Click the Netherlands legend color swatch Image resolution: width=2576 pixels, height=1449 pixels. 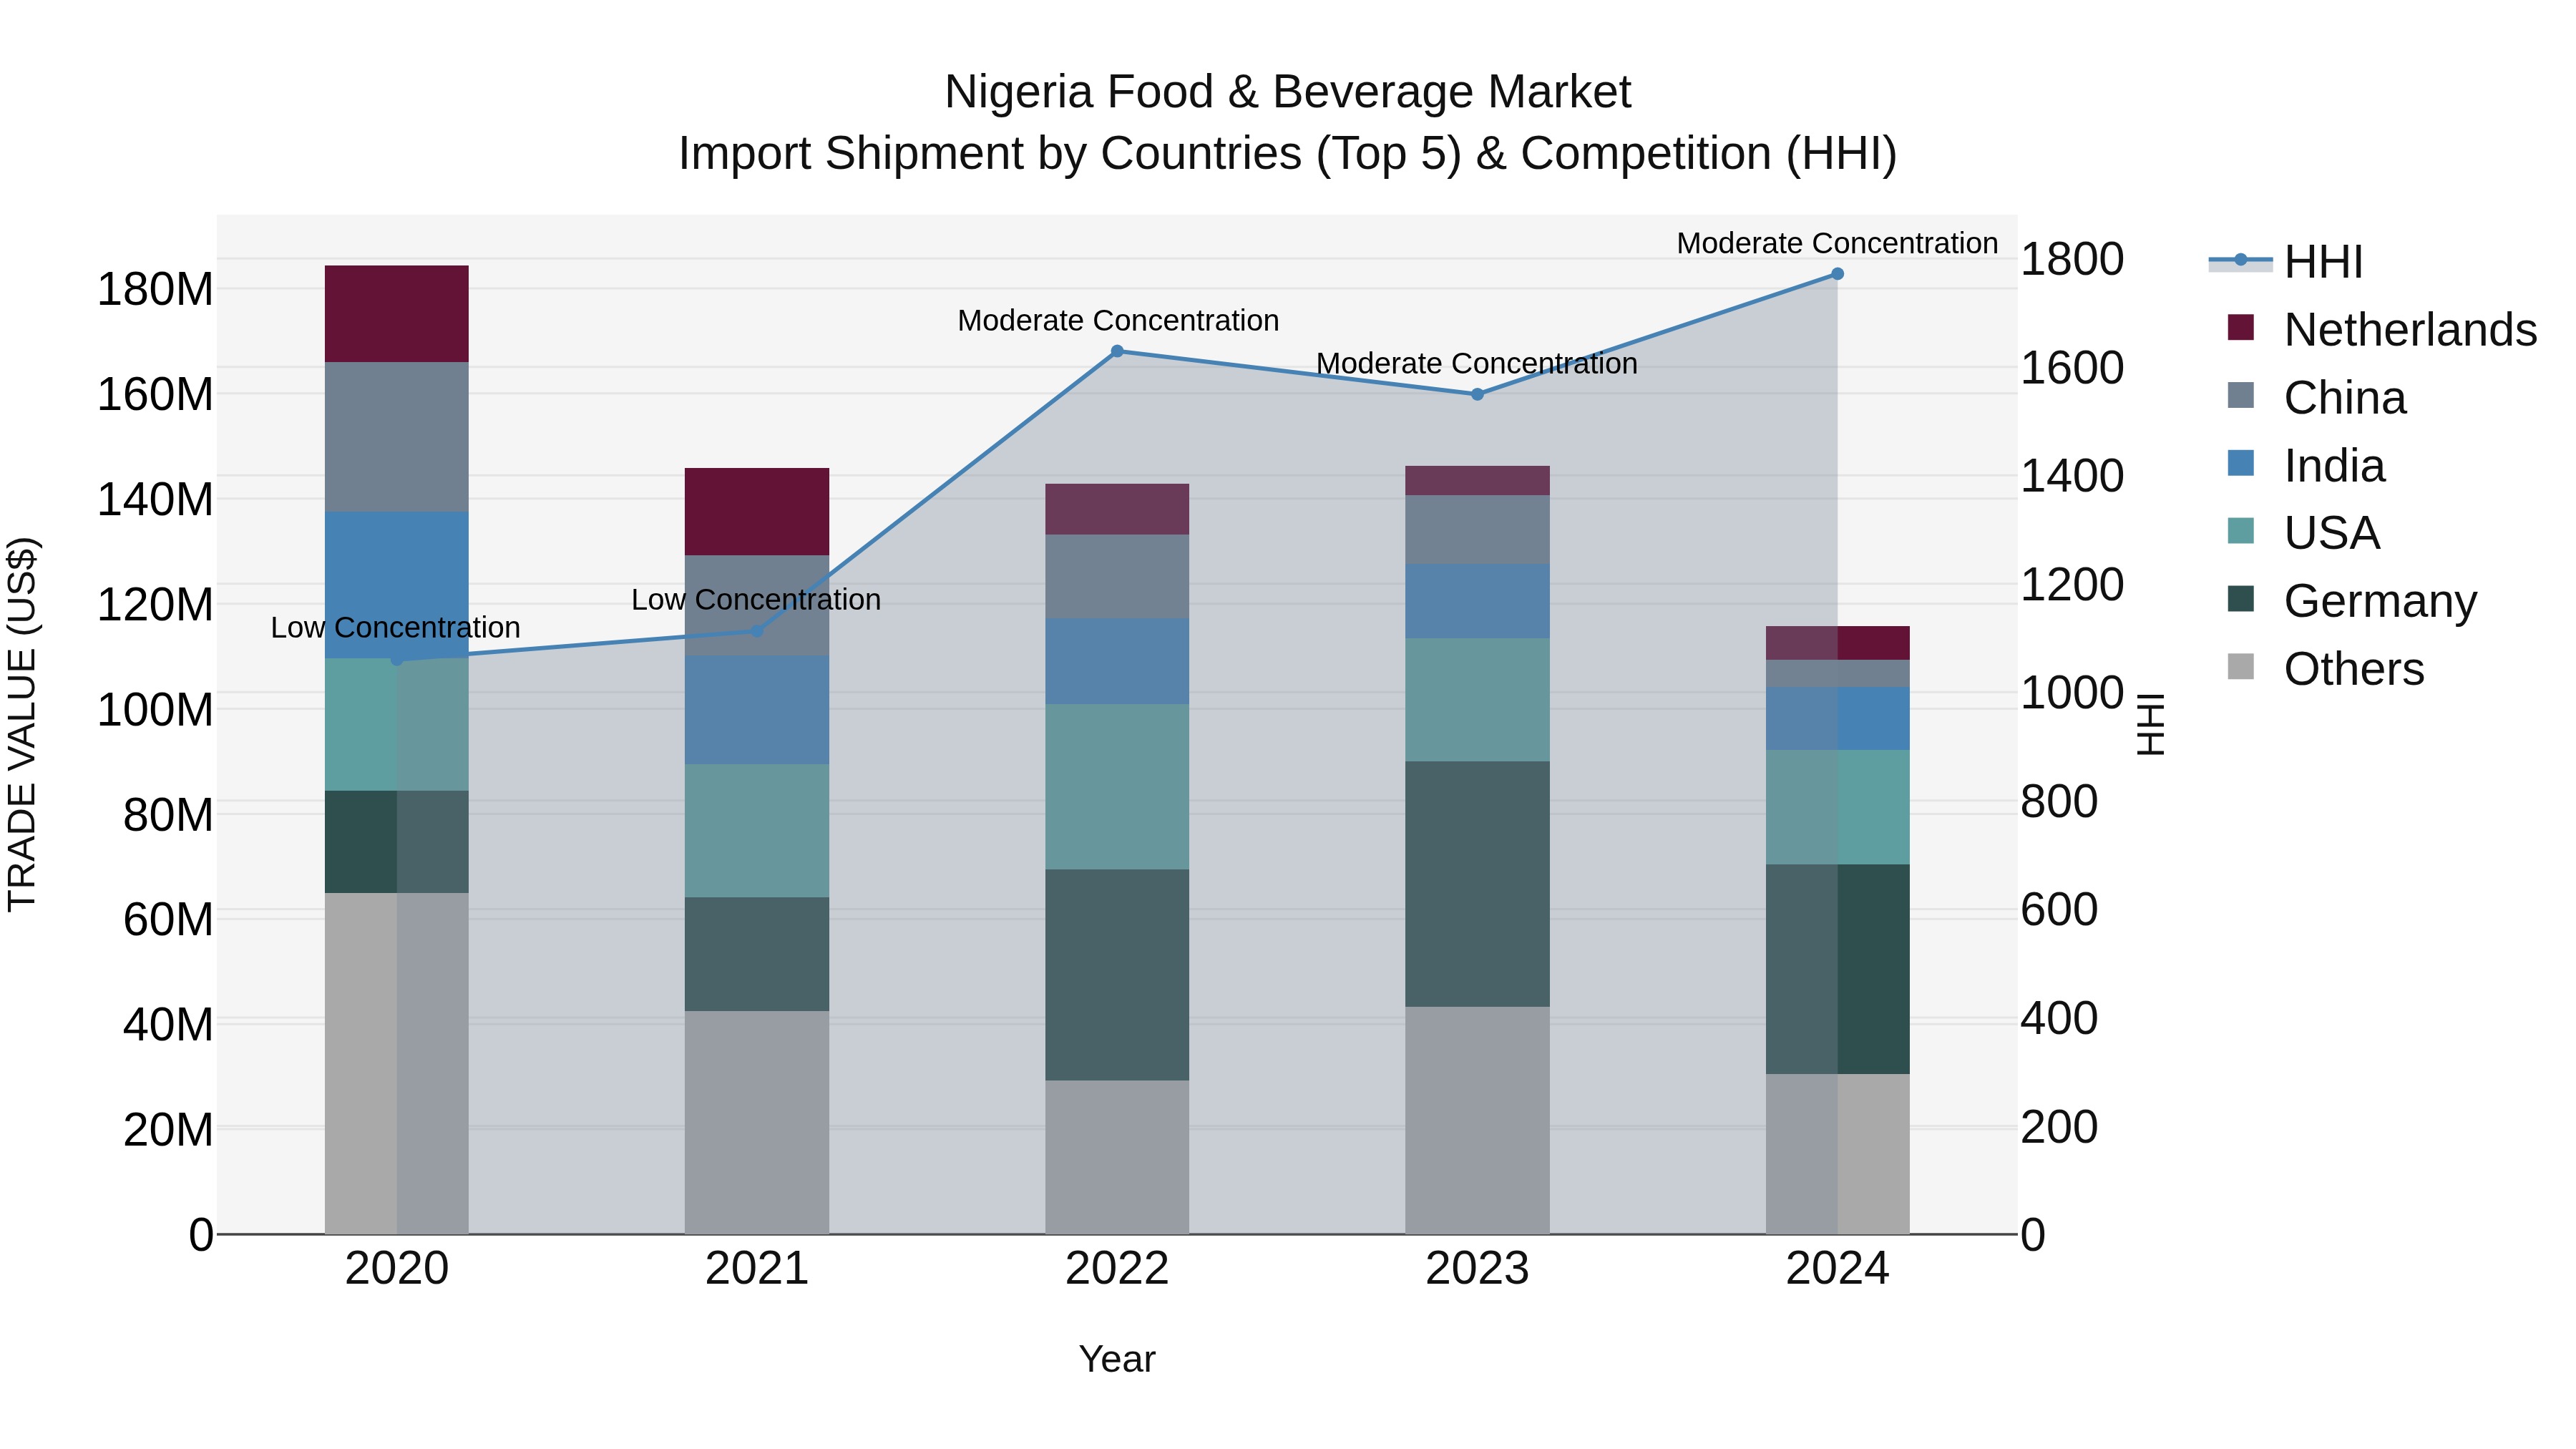(x=2241, y=328)
